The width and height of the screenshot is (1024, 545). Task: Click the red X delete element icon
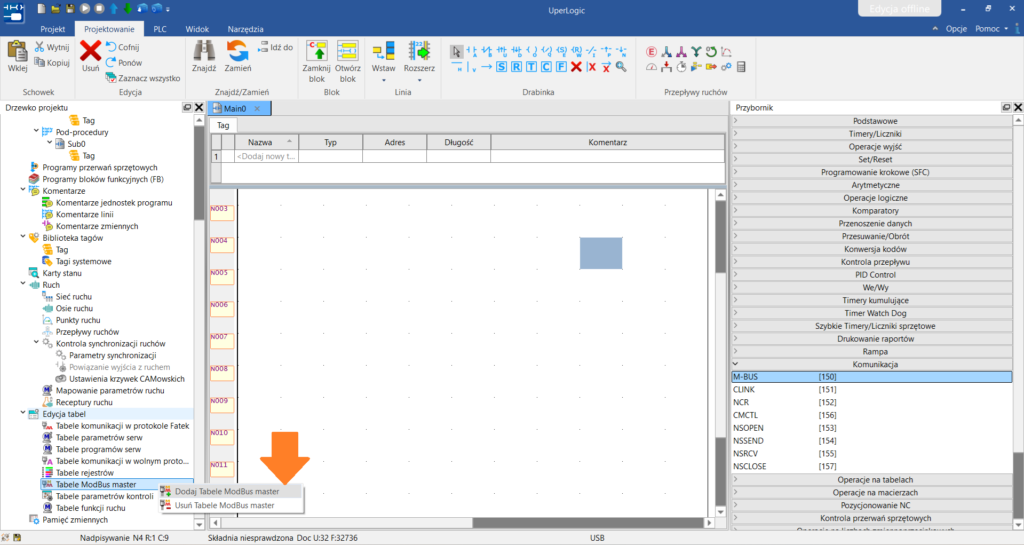[577, 67]
